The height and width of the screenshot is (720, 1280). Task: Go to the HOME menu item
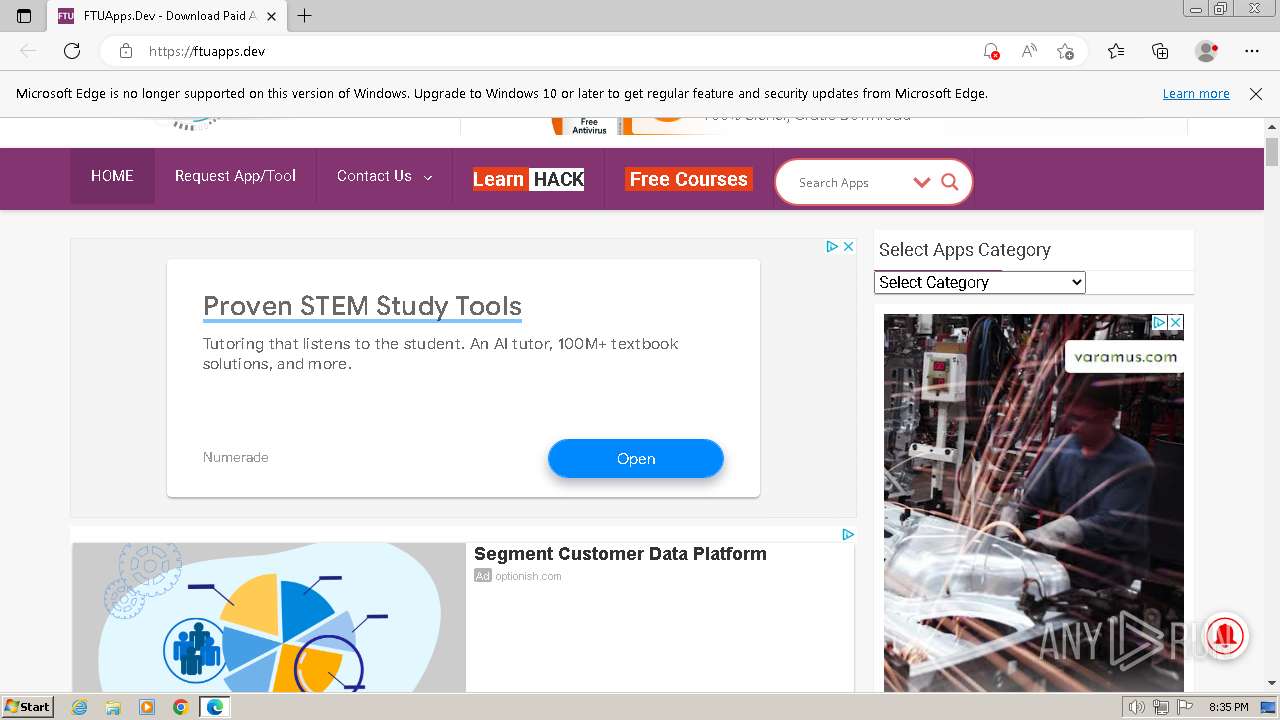112,176
